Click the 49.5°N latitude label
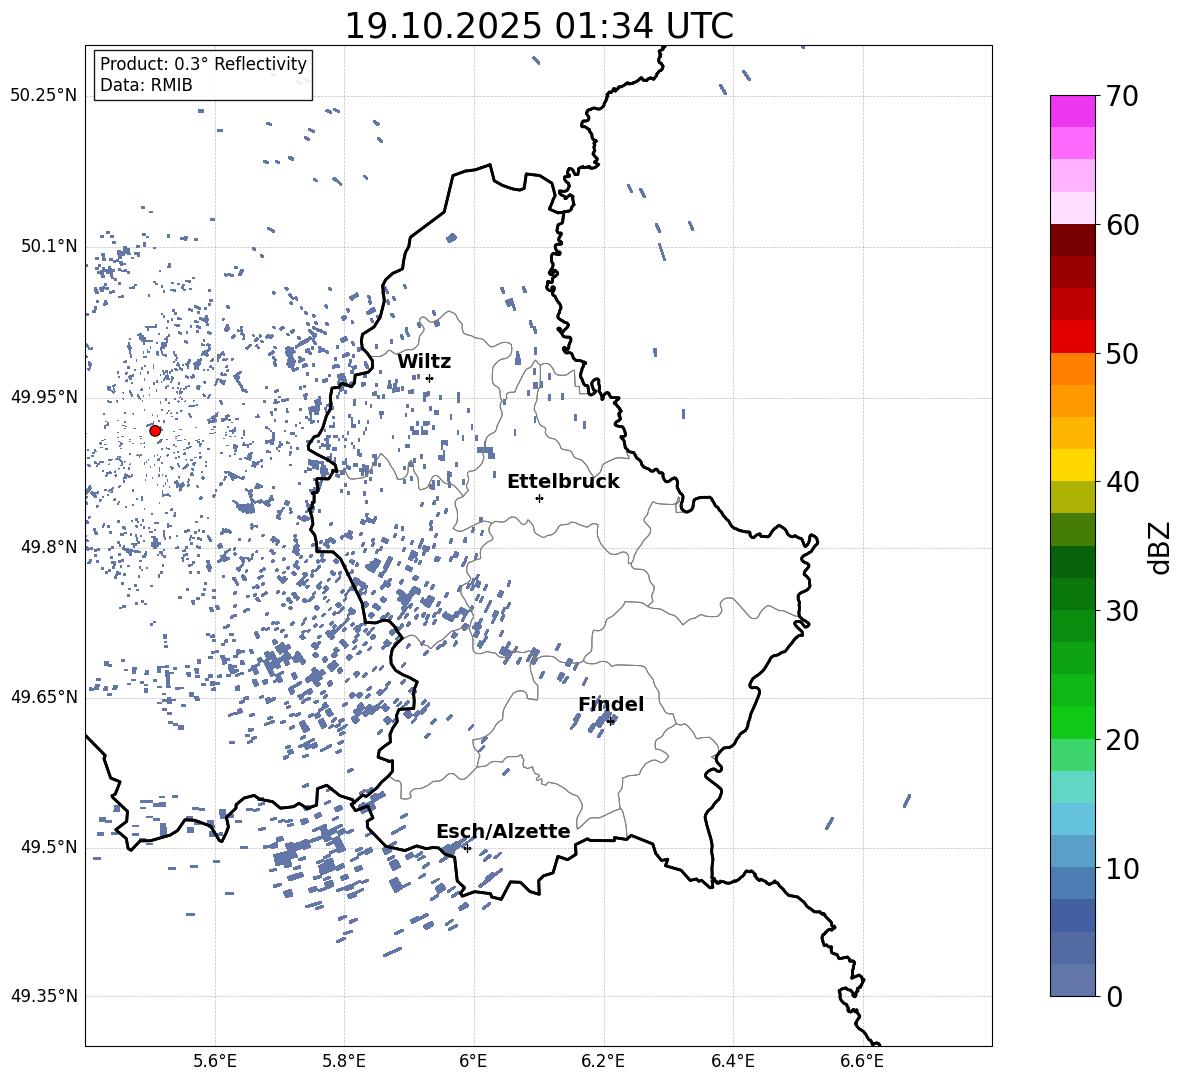Viewport: 1184px width, 1081px height. coord(49,847)
